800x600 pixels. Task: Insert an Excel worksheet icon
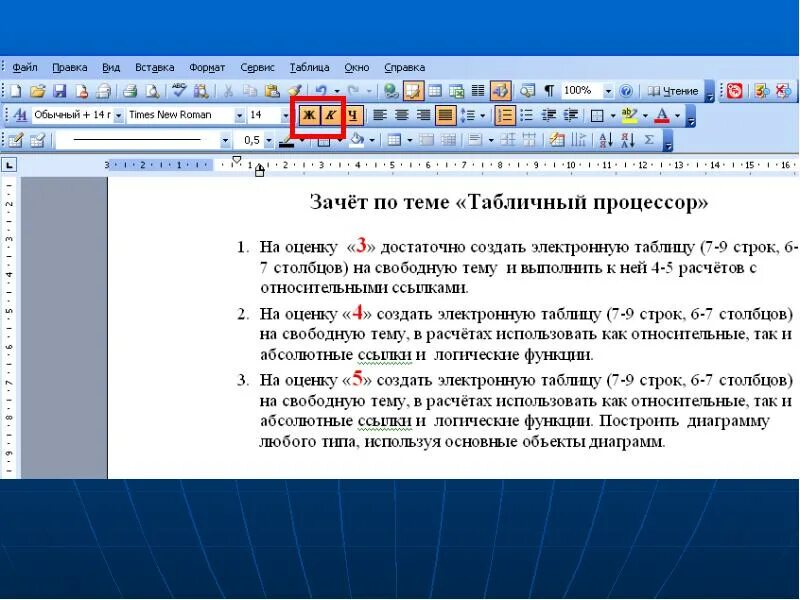(x=456, y=91)
